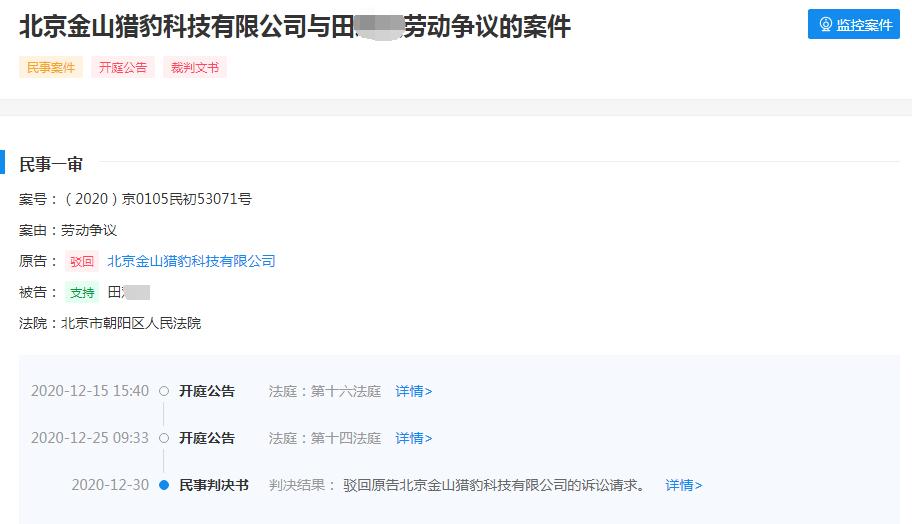Click the defendant name 田 text
The width and height of the screenshot is (912, 524).
pyautogui.click(x=129, y=293)
